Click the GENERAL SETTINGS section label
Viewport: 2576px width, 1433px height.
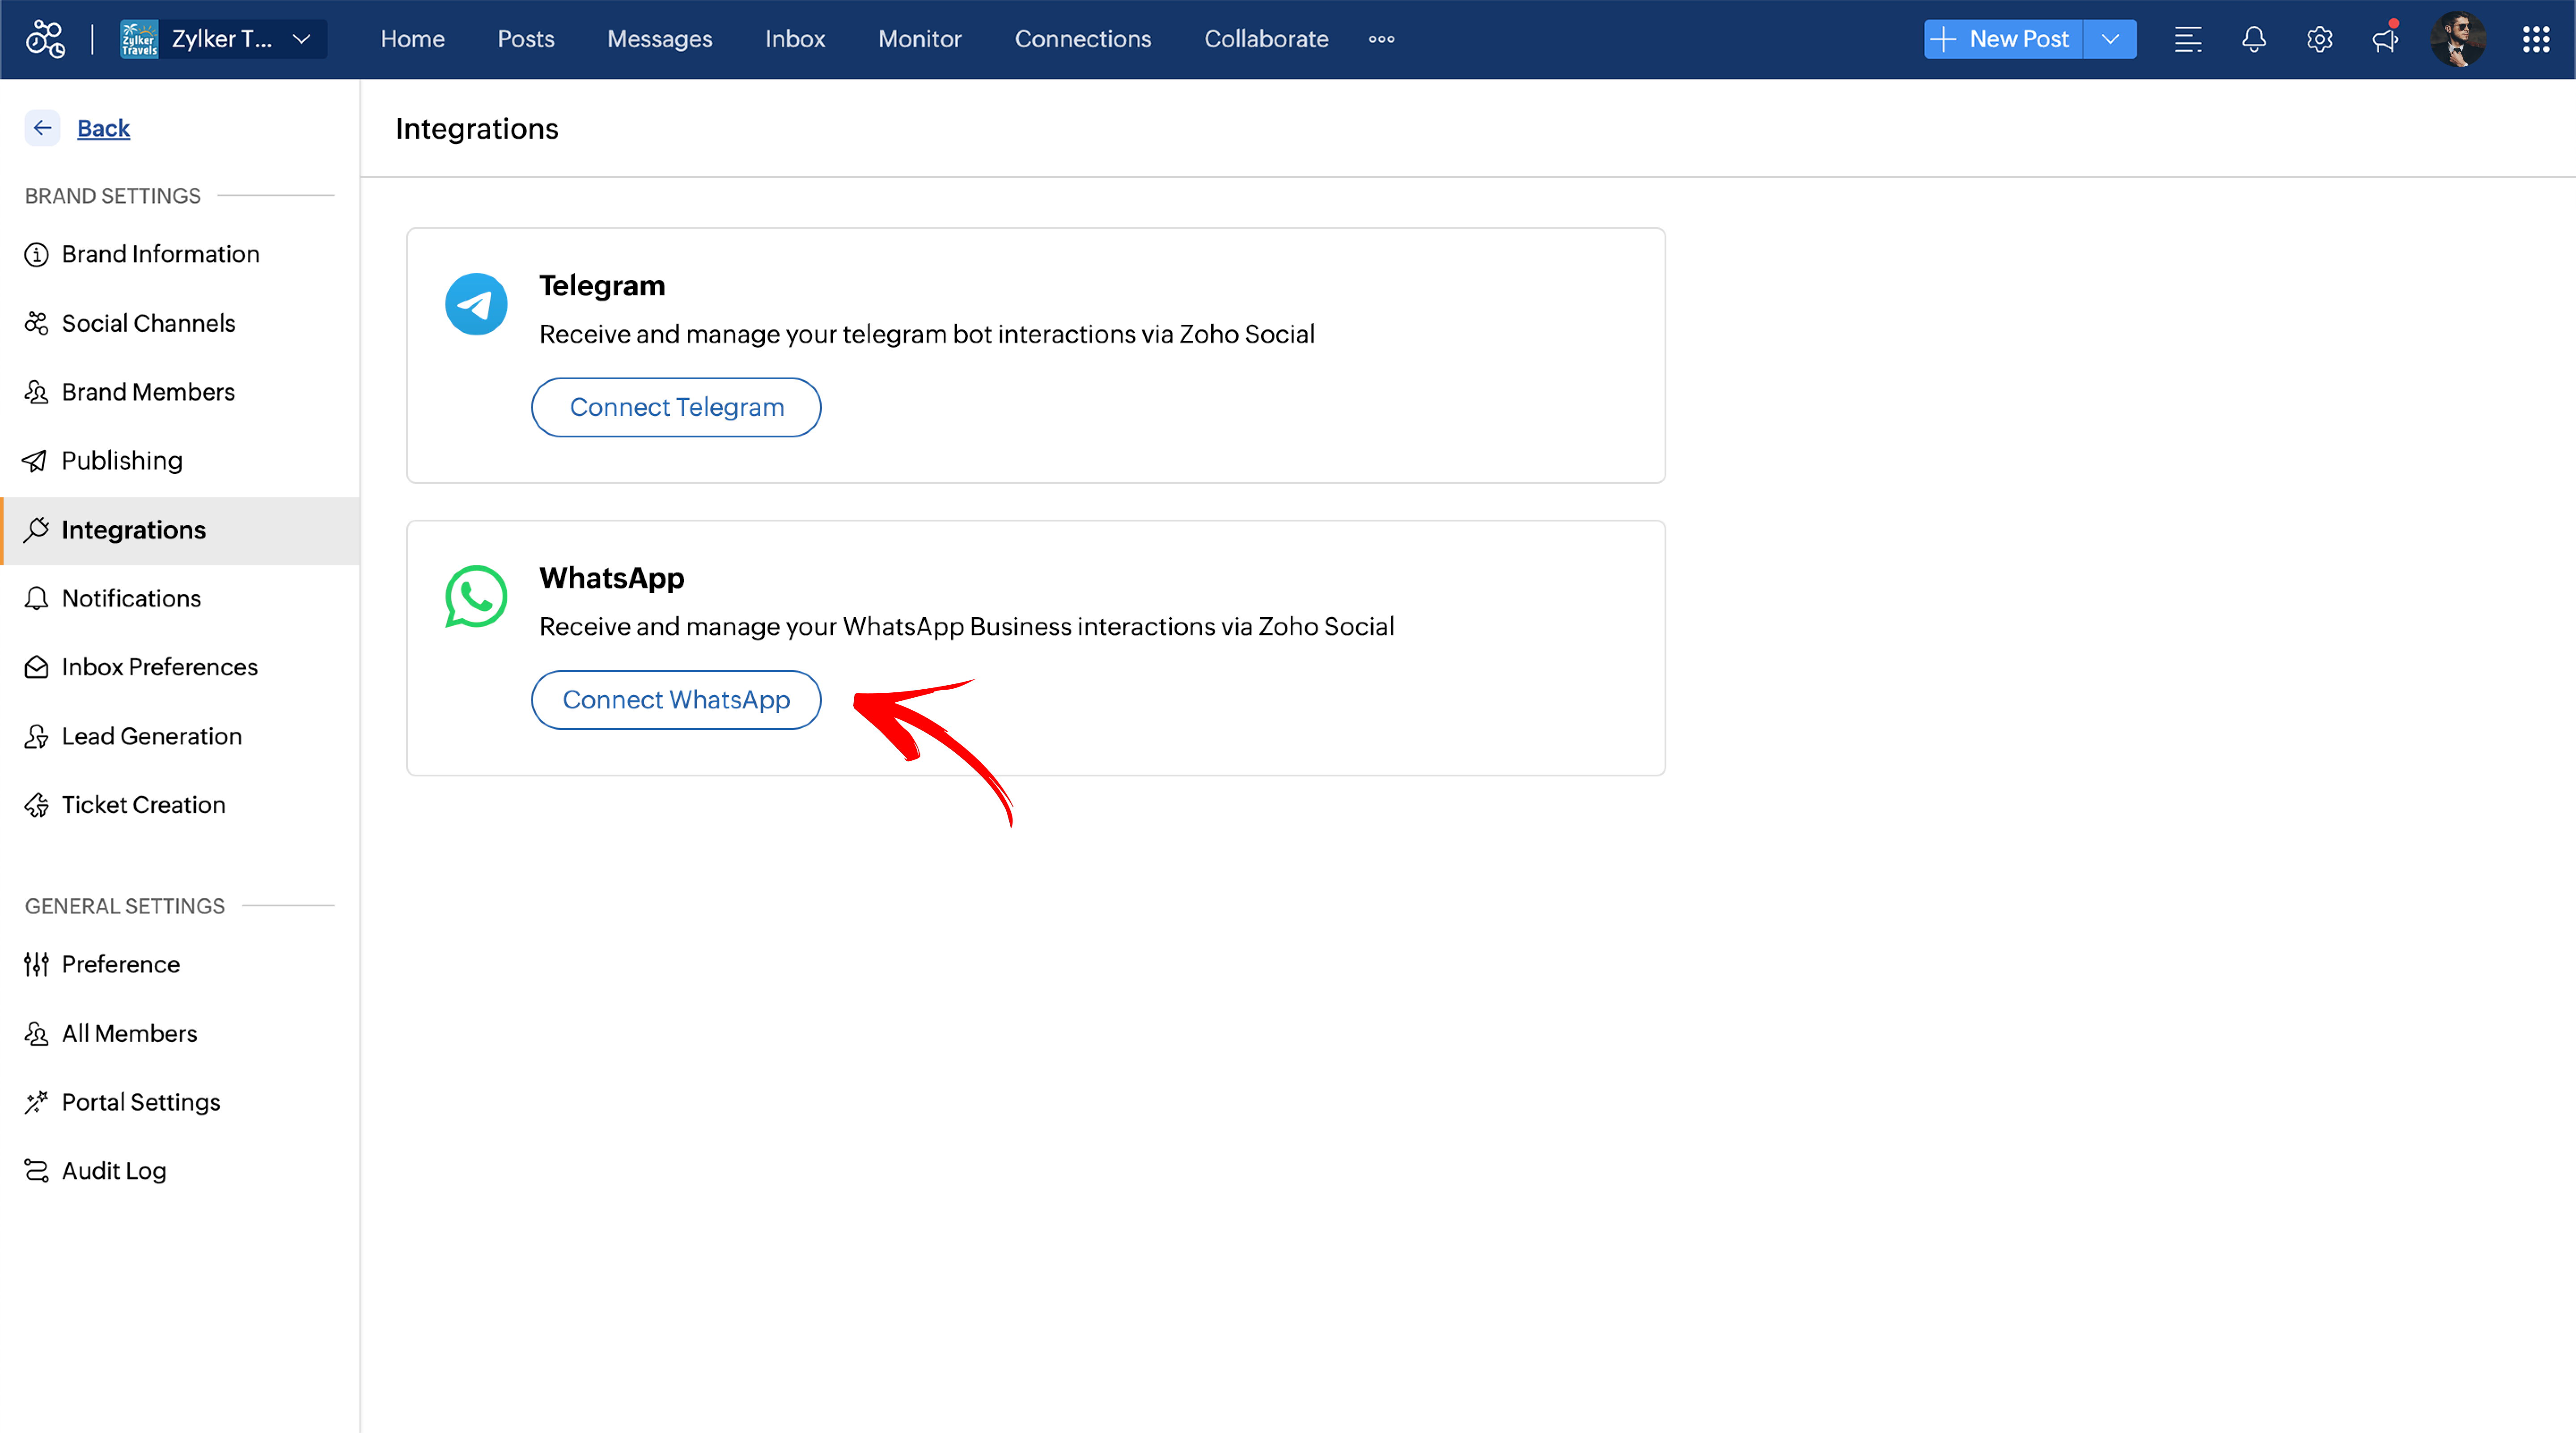(125, 906)
